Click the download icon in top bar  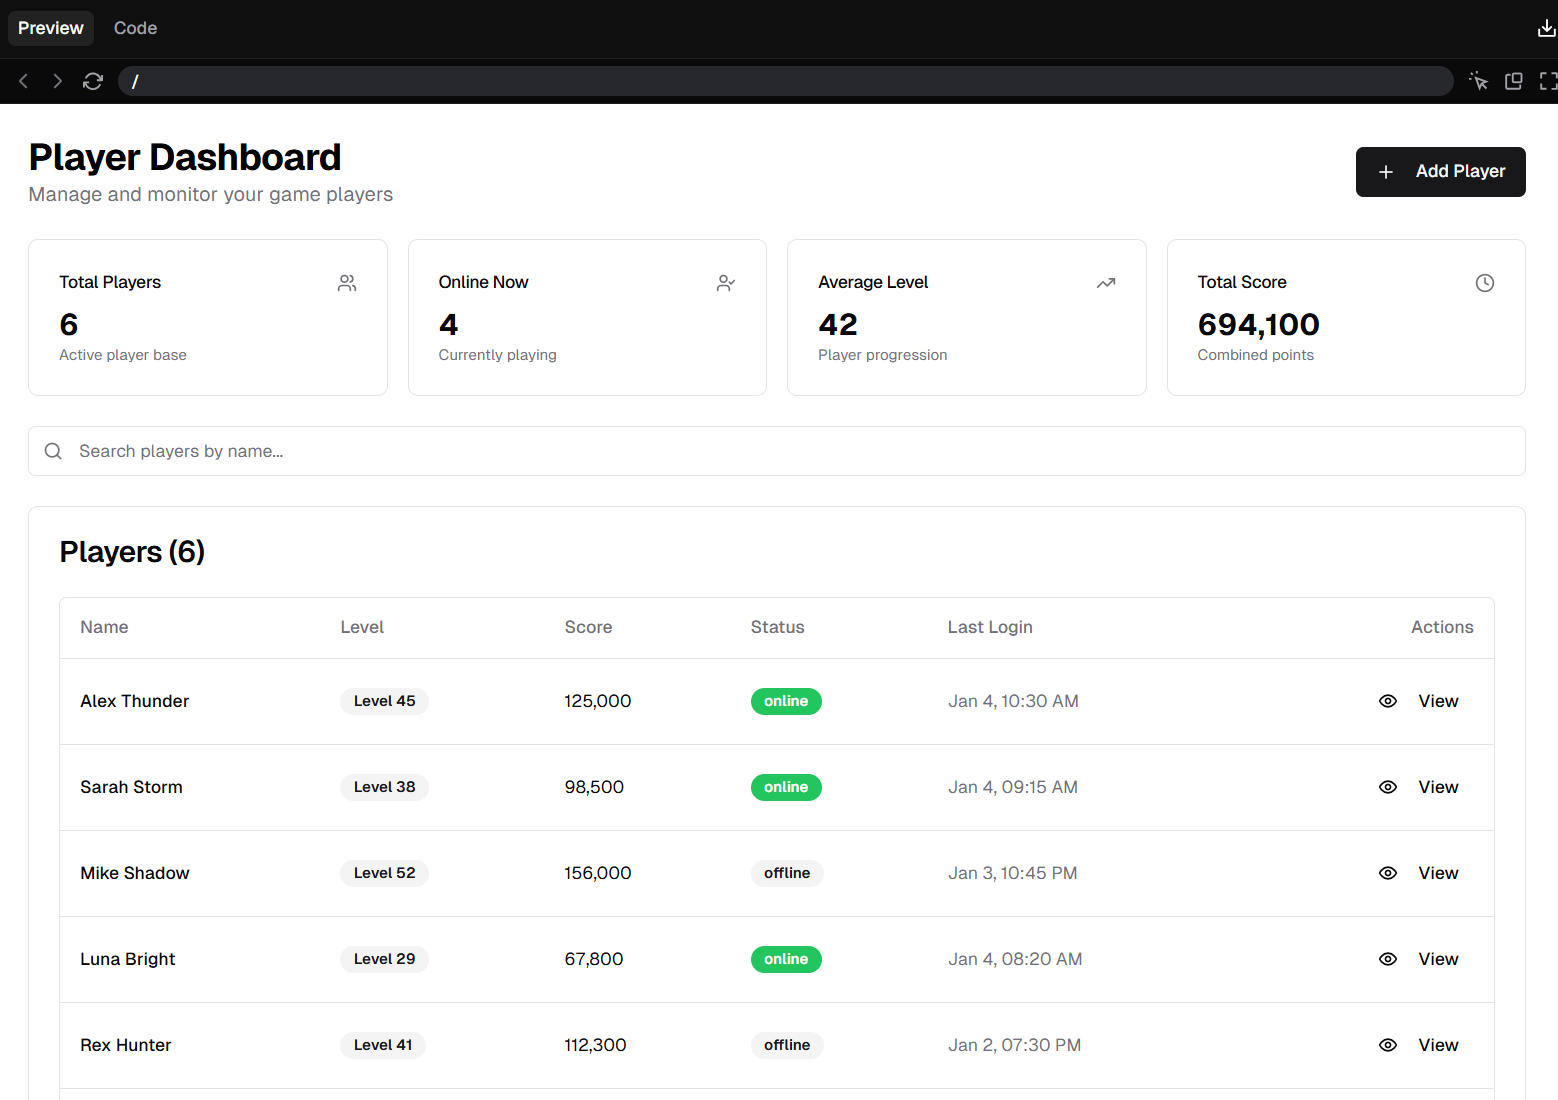point(1546,28)
